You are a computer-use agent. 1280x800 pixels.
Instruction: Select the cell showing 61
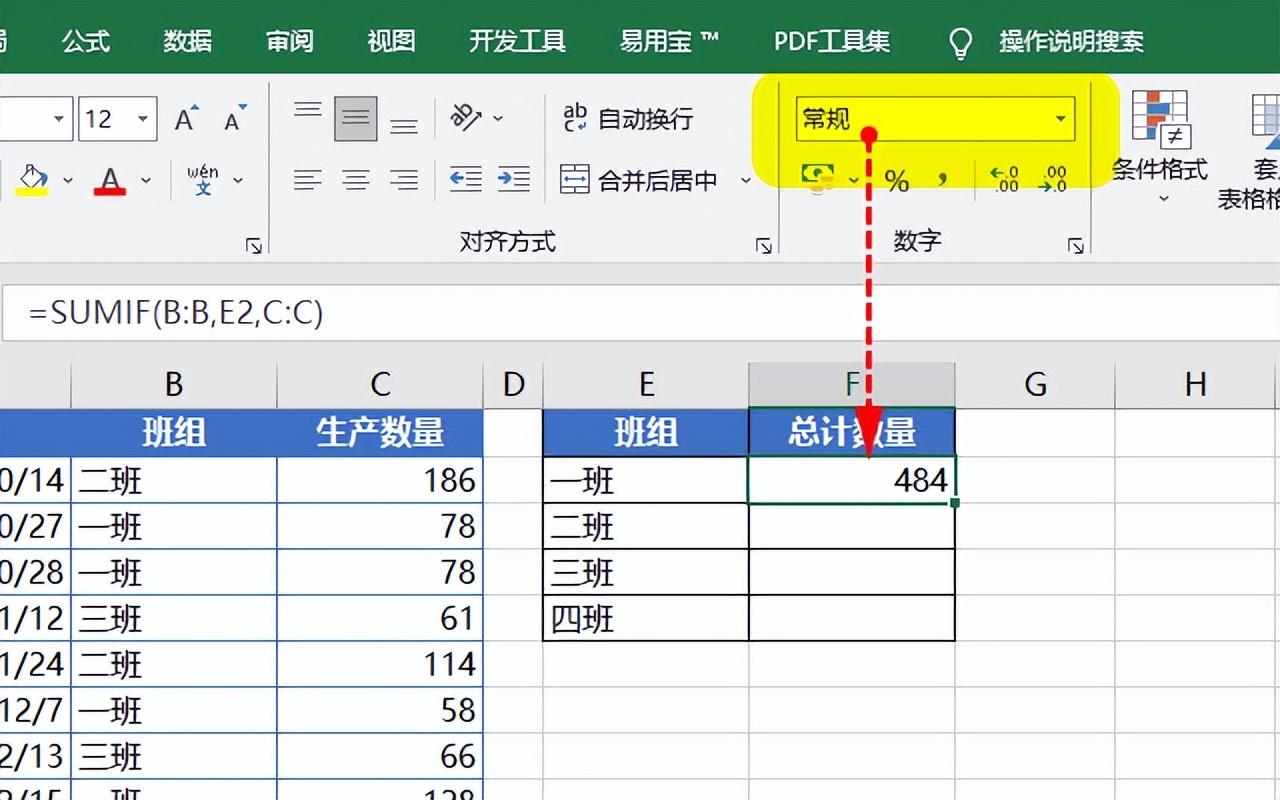coord(380,619)
